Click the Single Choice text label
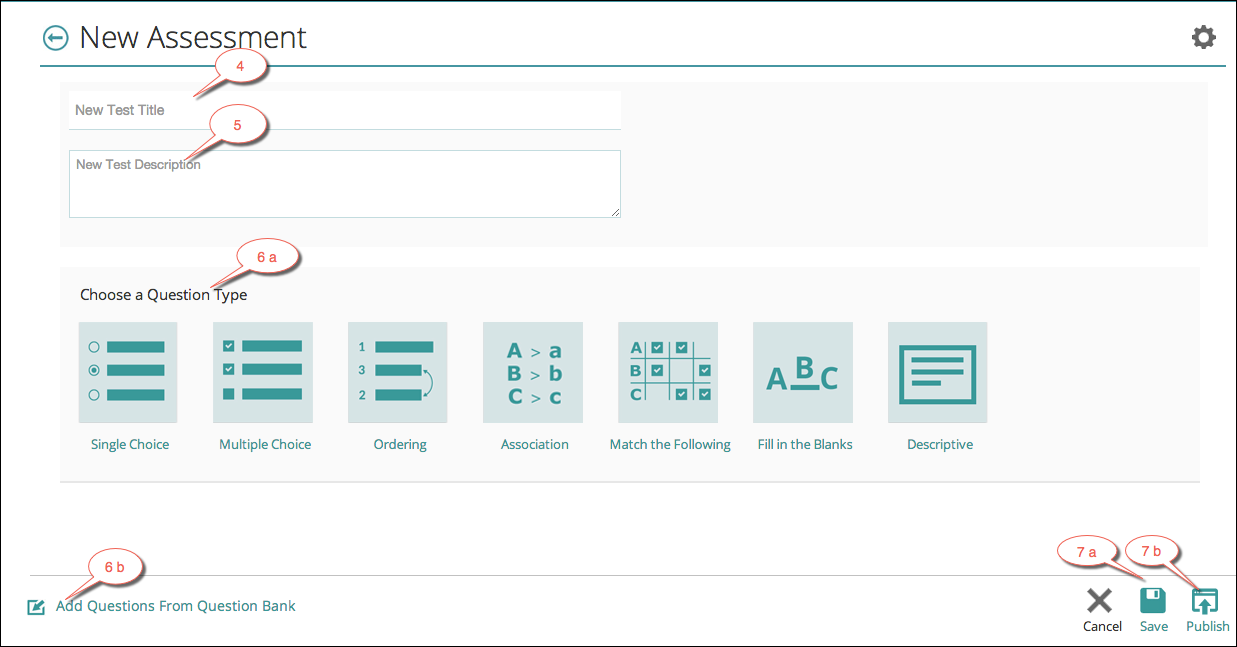1237x647 pixels. [130, 444]
